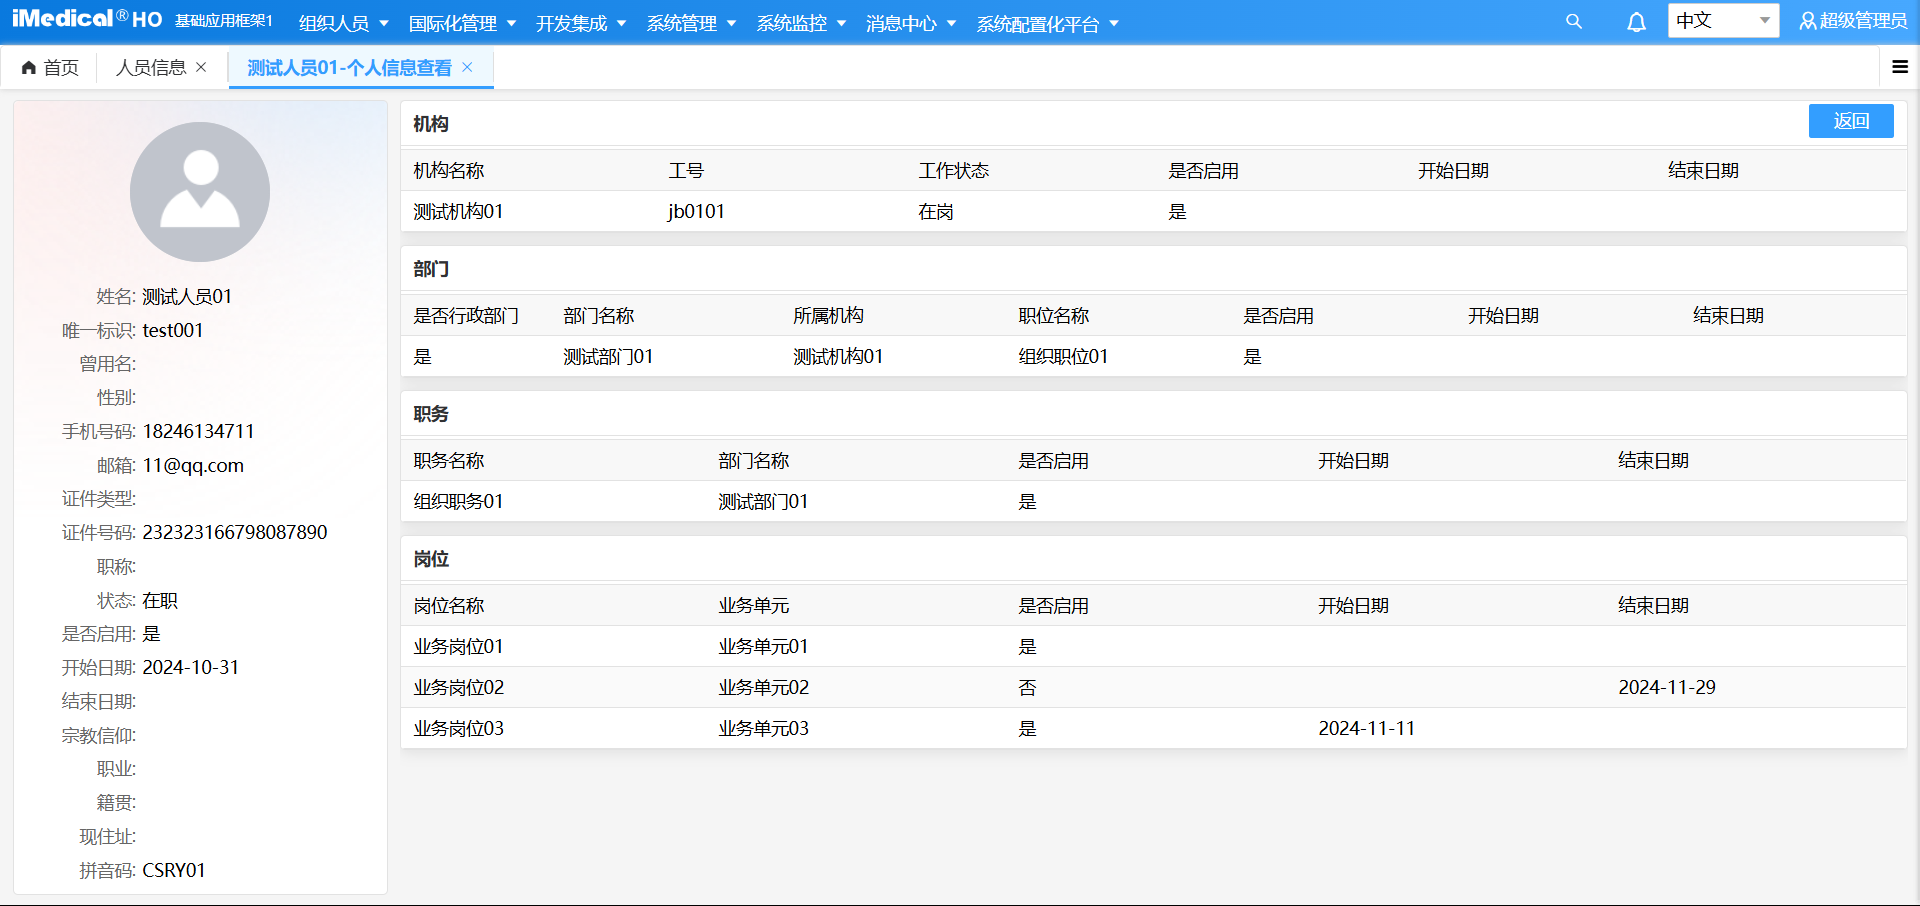
Task: Click the search magnifier icon
Action: coord(1573,21)
